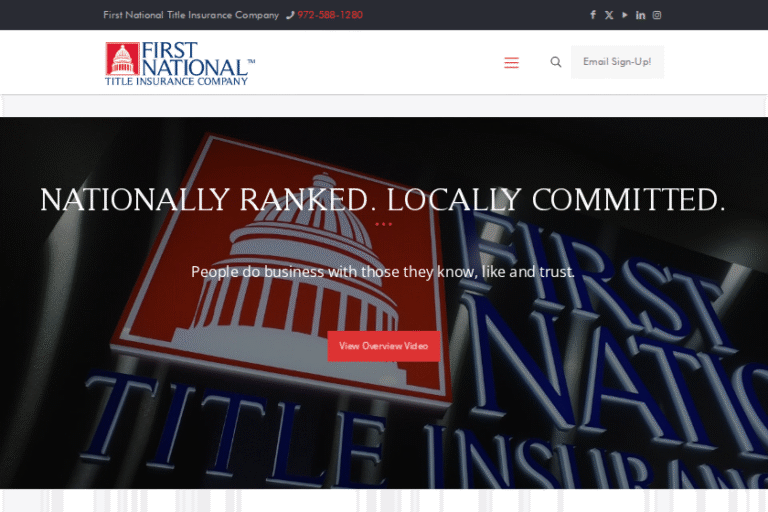Select the Nationally Ranked headline text
This screenshot has height=512, width=768.
click(383, 200)
